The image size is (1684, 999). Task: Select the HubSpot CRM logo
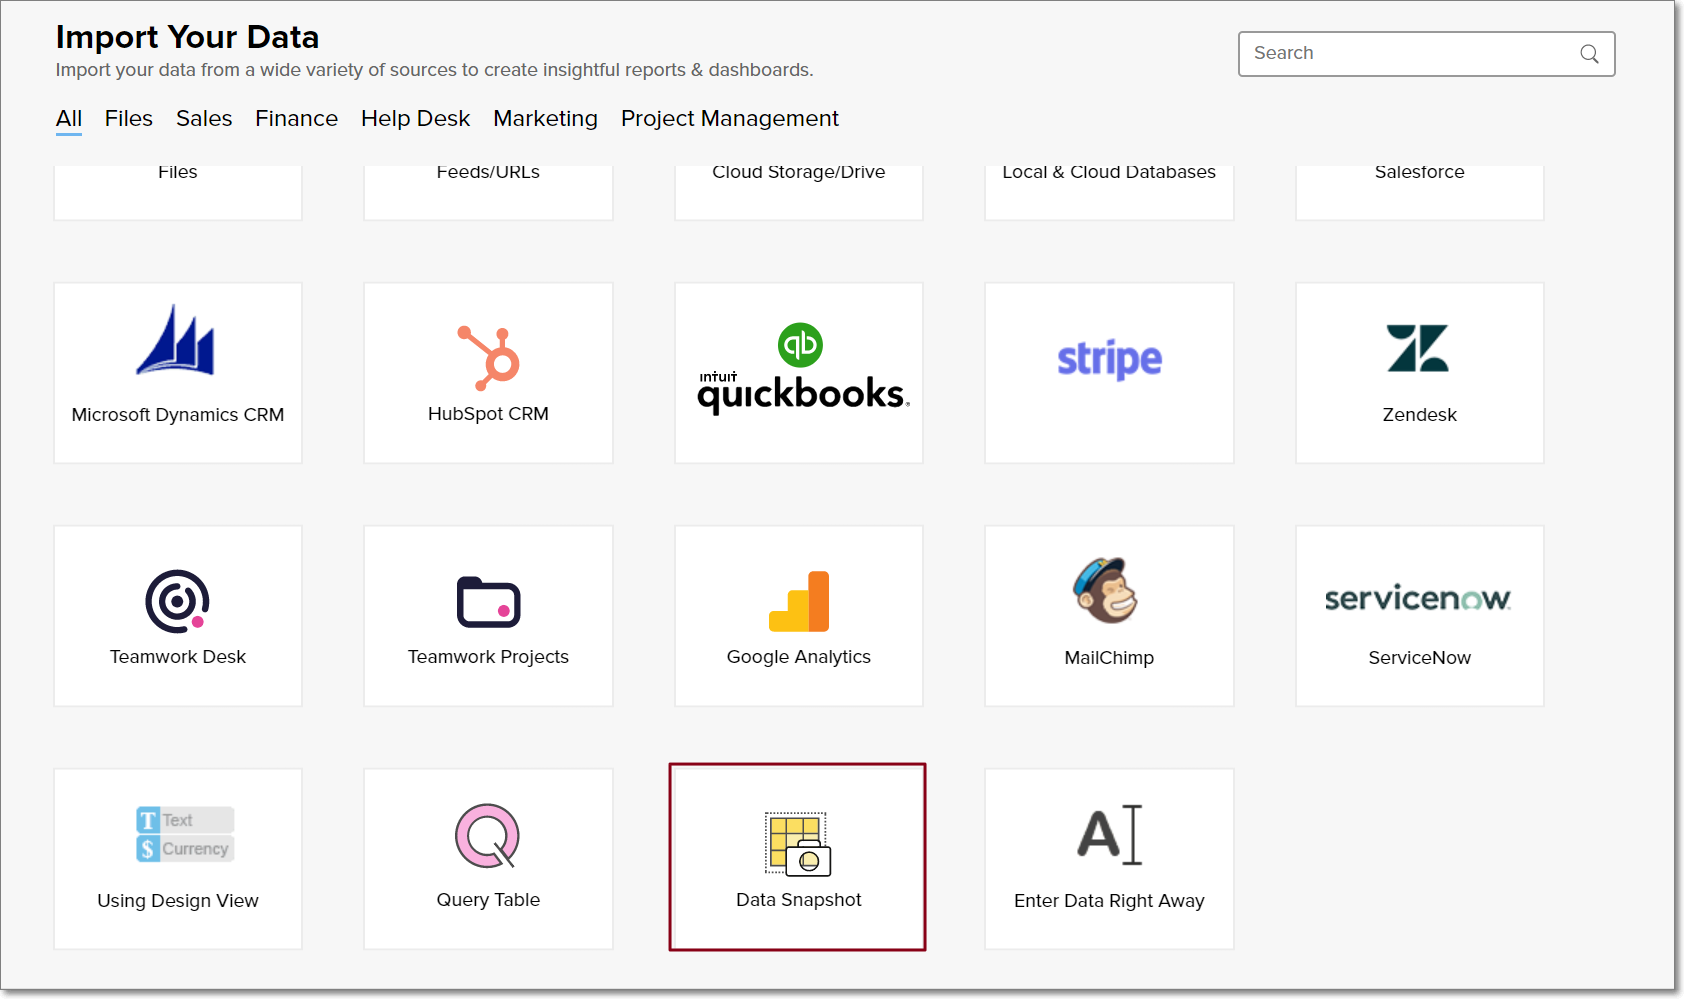pos(488,358)
